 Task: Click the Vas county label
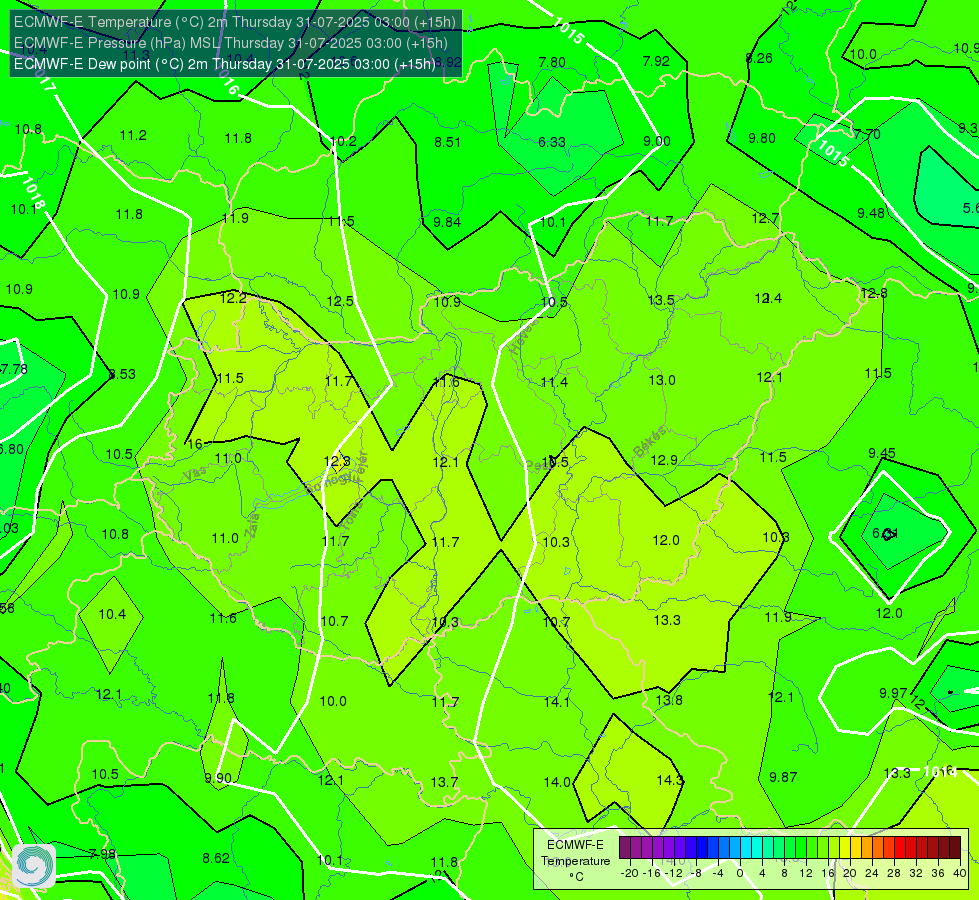pyautogui.click(x=195, y=474)
